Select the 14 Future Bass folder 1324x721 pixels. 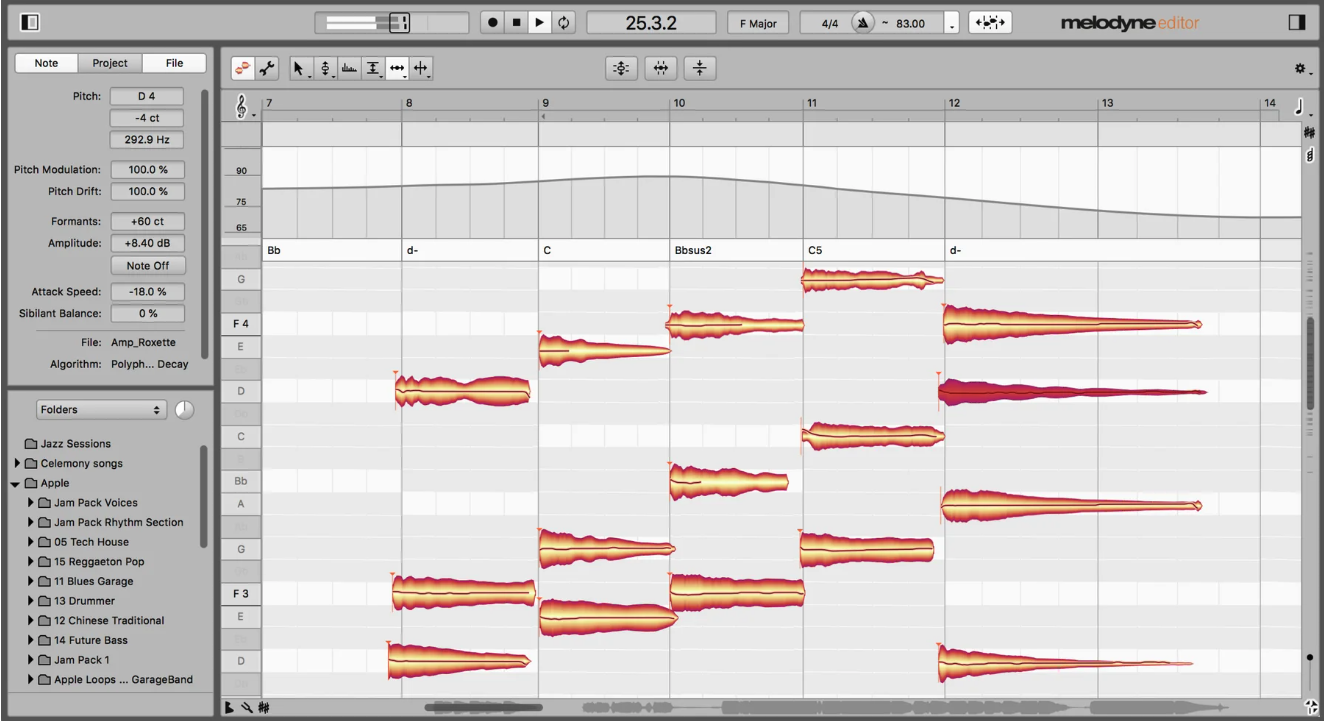82,640
